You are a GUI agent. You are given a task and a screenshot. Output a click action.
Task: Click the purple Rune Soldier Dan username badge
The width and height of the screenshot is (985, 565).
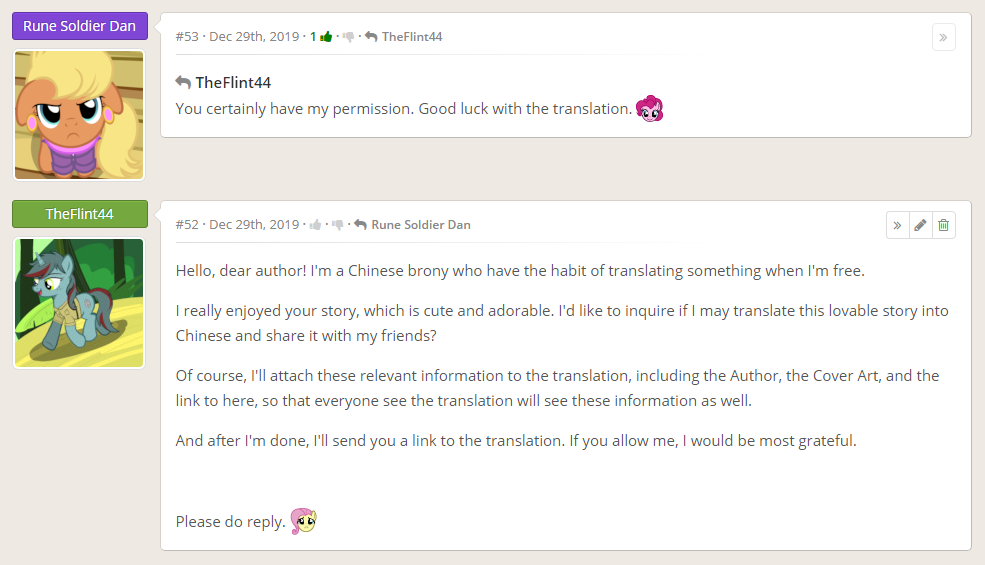point(79,26)
